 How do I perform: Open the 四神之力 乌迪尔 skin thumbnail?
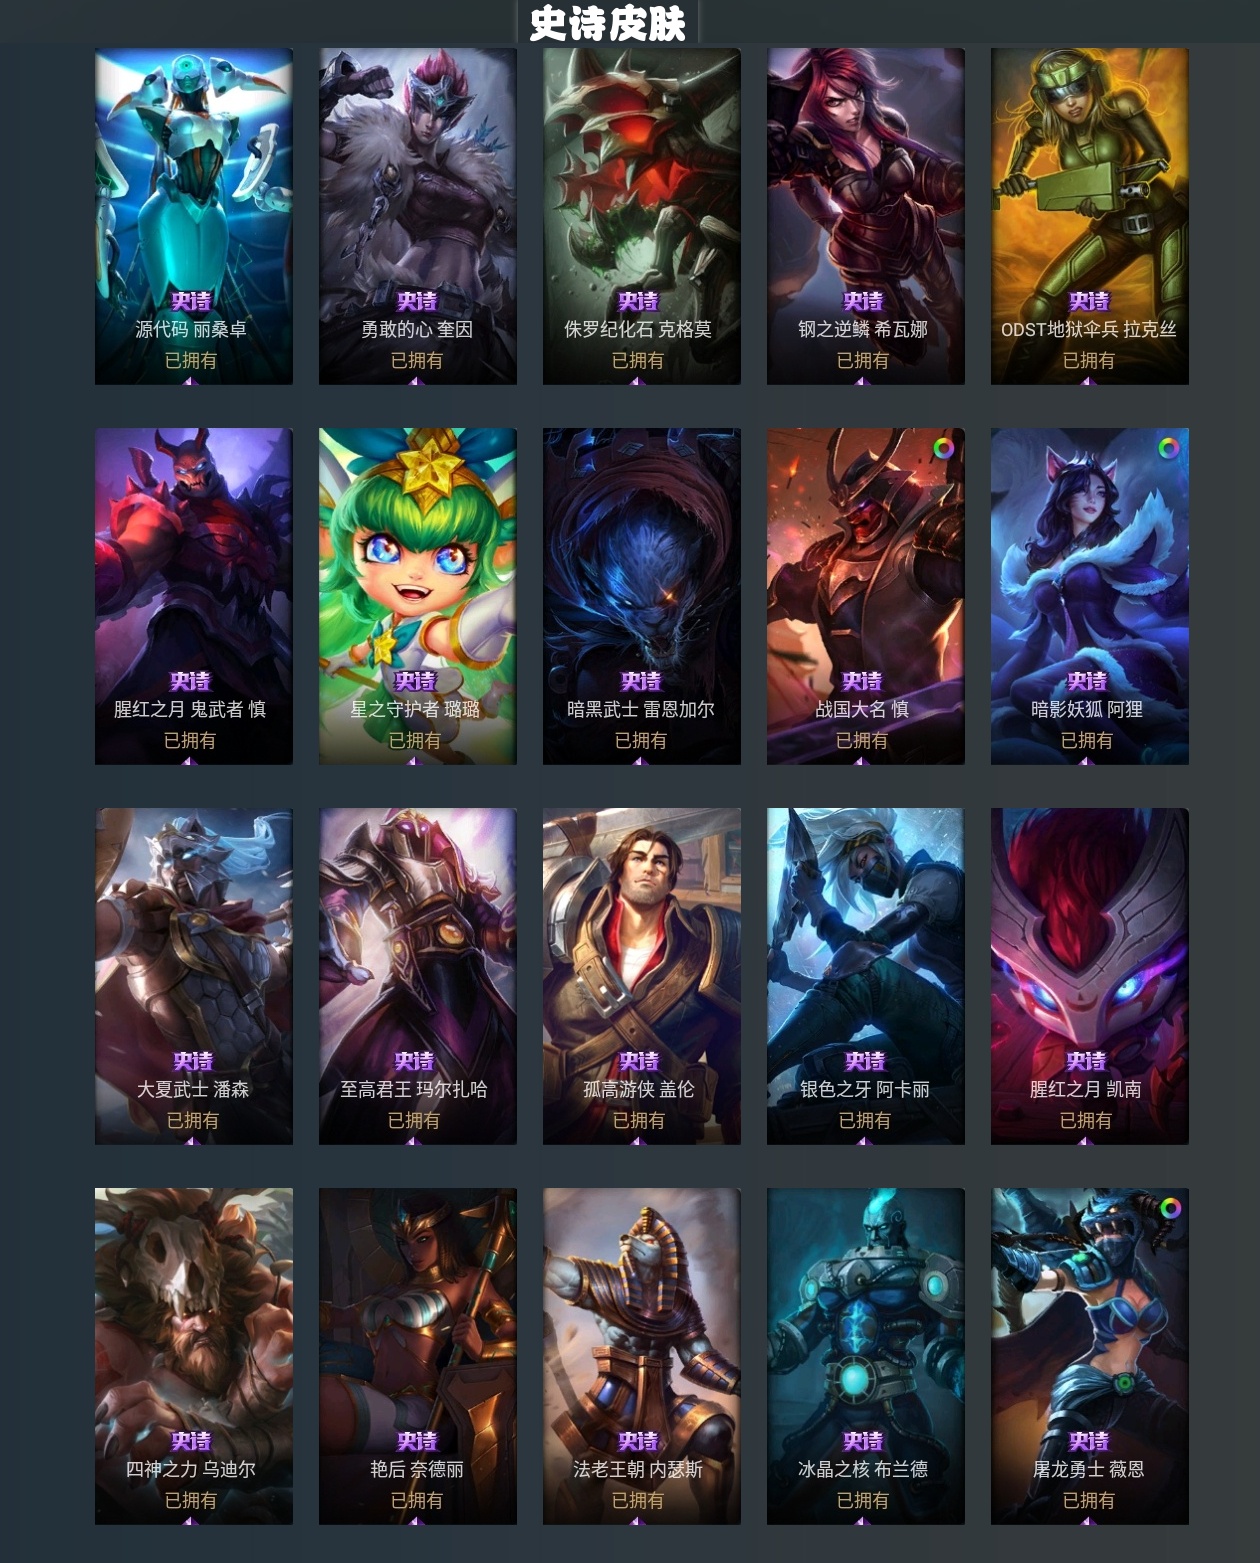coord(194,1356)
